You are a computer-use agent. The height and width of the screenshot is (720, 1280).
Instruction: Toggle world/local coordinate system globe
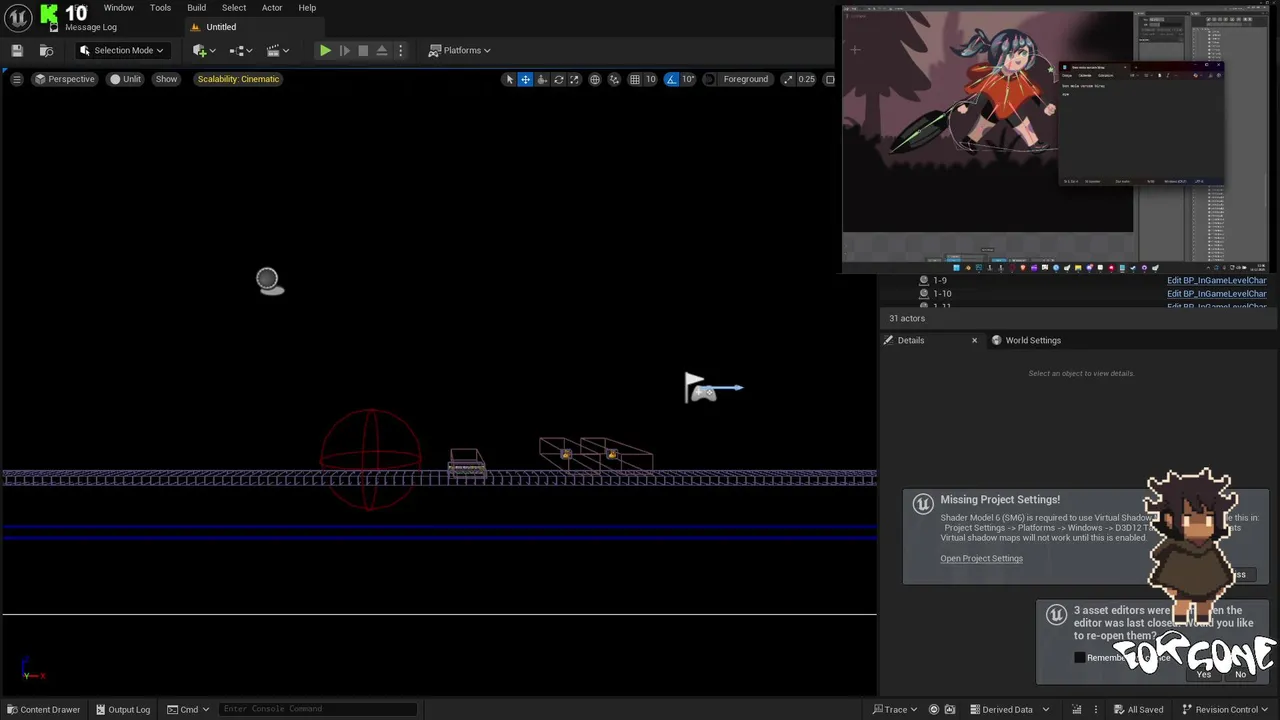coord(595,79)
